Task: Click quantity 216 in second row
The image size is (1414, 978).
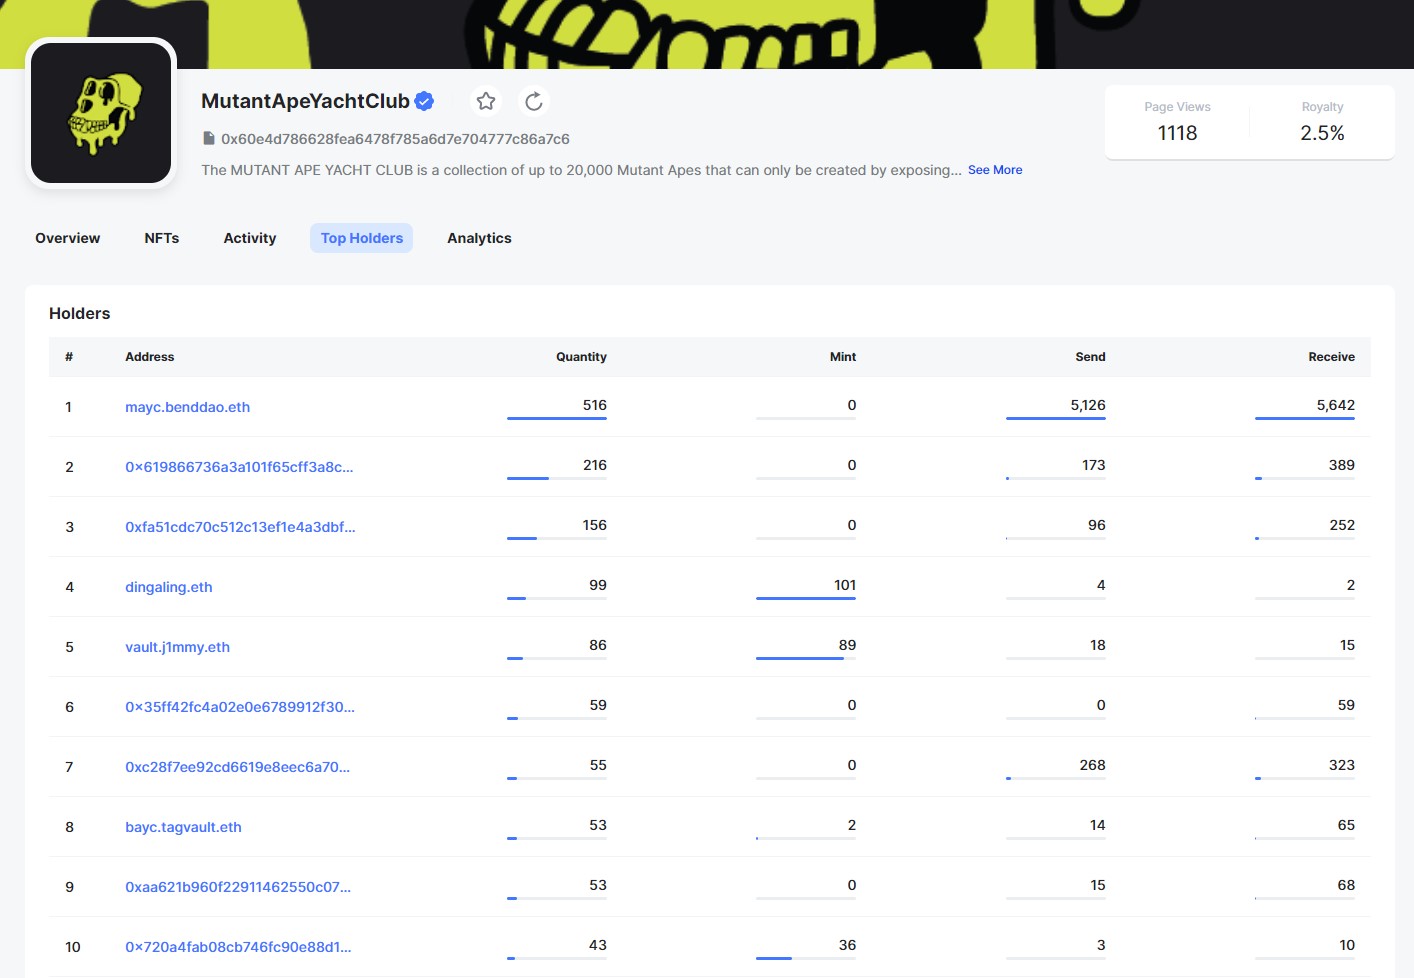Action: tap(595, 465)
